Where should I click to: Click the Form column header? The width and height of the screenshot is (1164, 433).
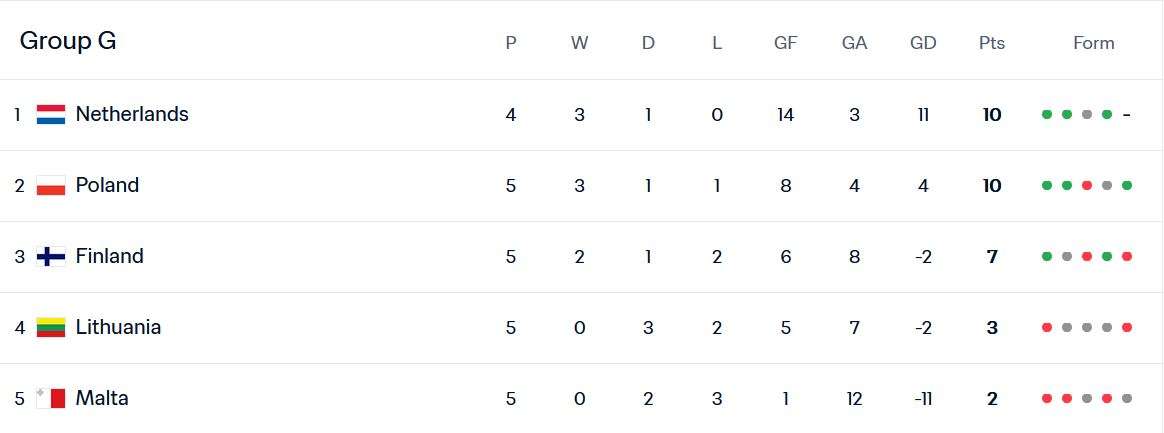(x=1093, y=43)
